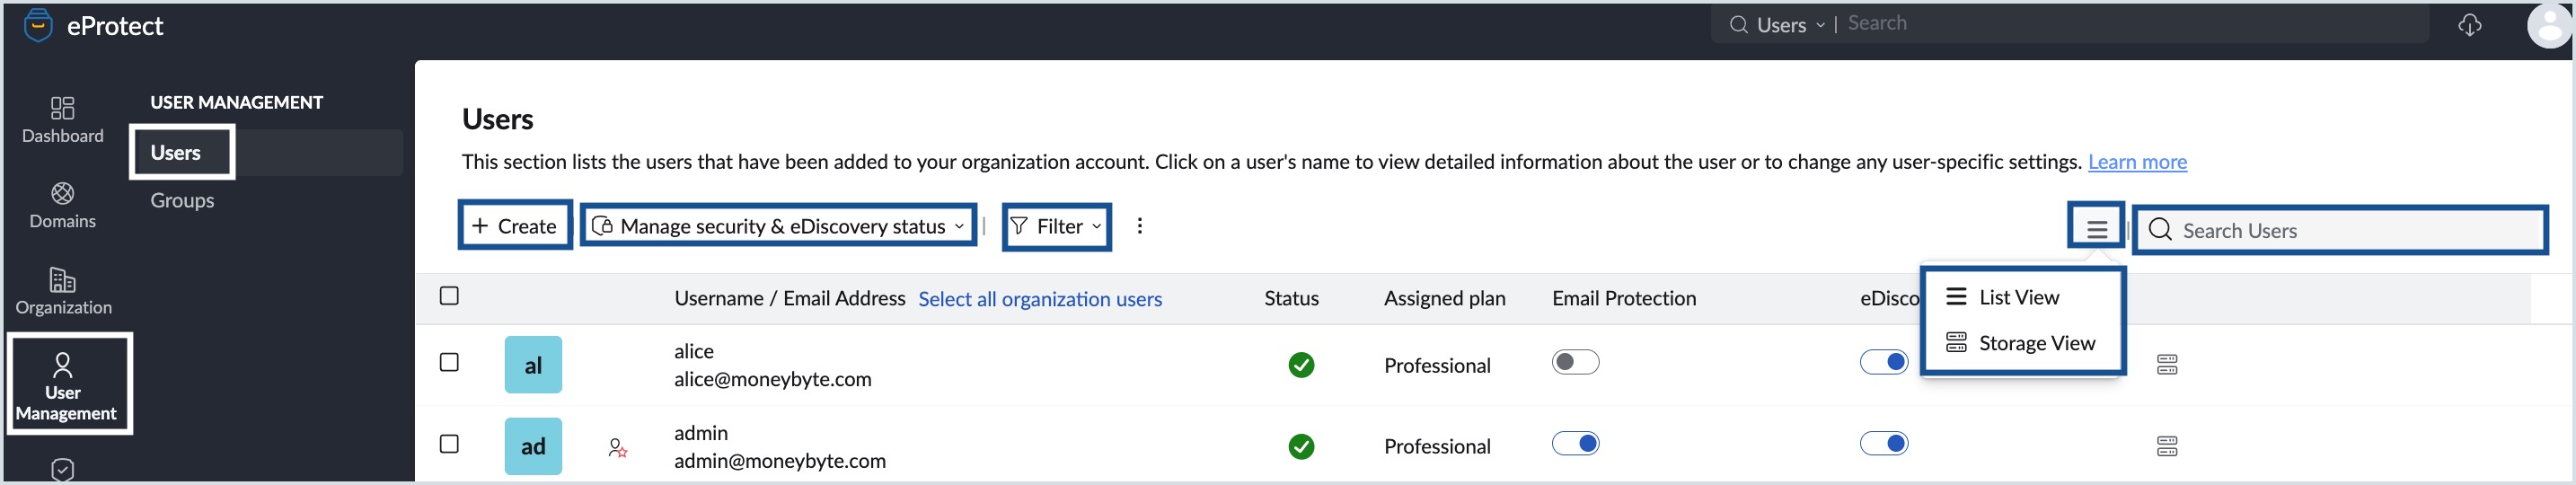Click the eProtect logo icon
Screen dimensions: 2576x485
click(x=38, y=25)
